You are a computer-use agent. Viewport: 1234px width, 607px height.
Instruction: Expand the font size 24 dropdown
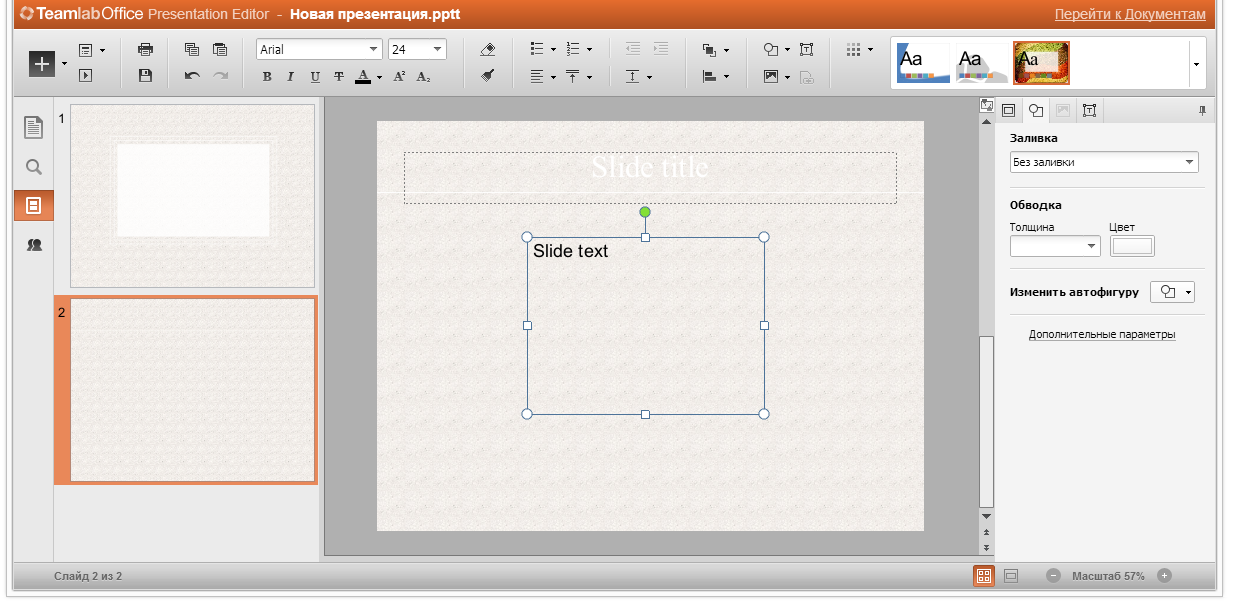[437, 49]
